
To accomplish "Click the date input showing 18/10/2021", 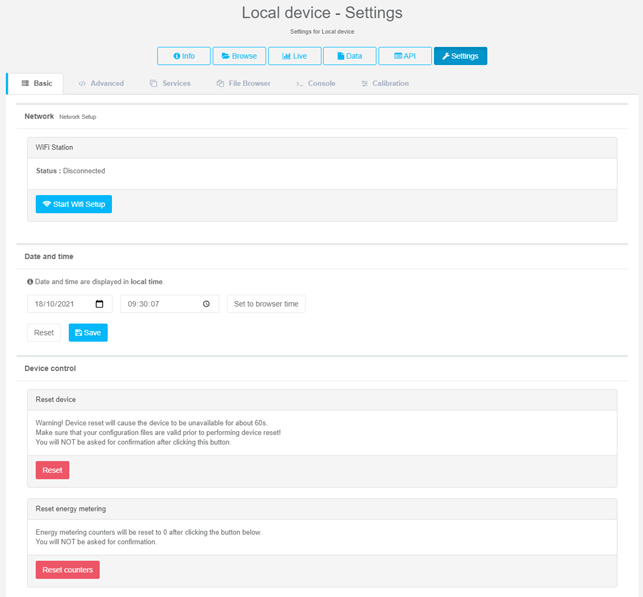I will pos(60,304).
